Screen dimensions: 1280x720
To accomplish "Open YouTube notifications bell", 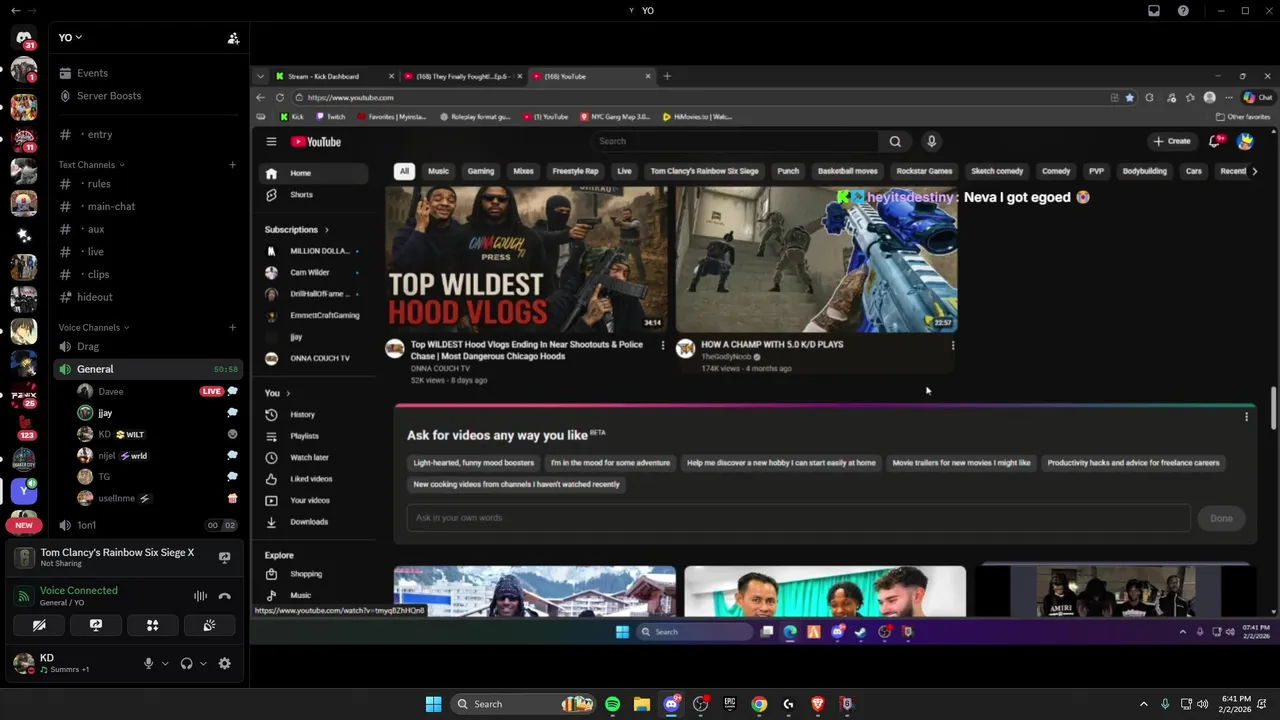I will [1215, 141].
